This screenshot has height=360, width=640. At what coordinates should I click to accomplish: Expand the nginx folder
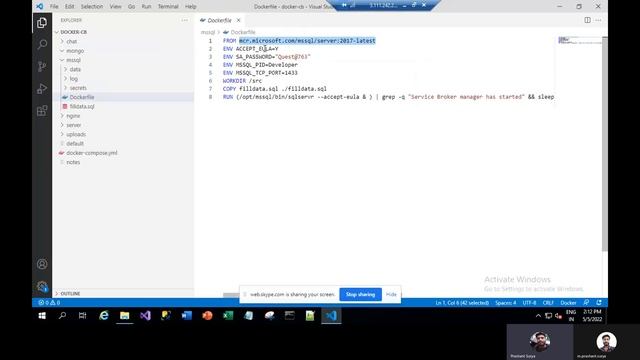coord(62,116)
